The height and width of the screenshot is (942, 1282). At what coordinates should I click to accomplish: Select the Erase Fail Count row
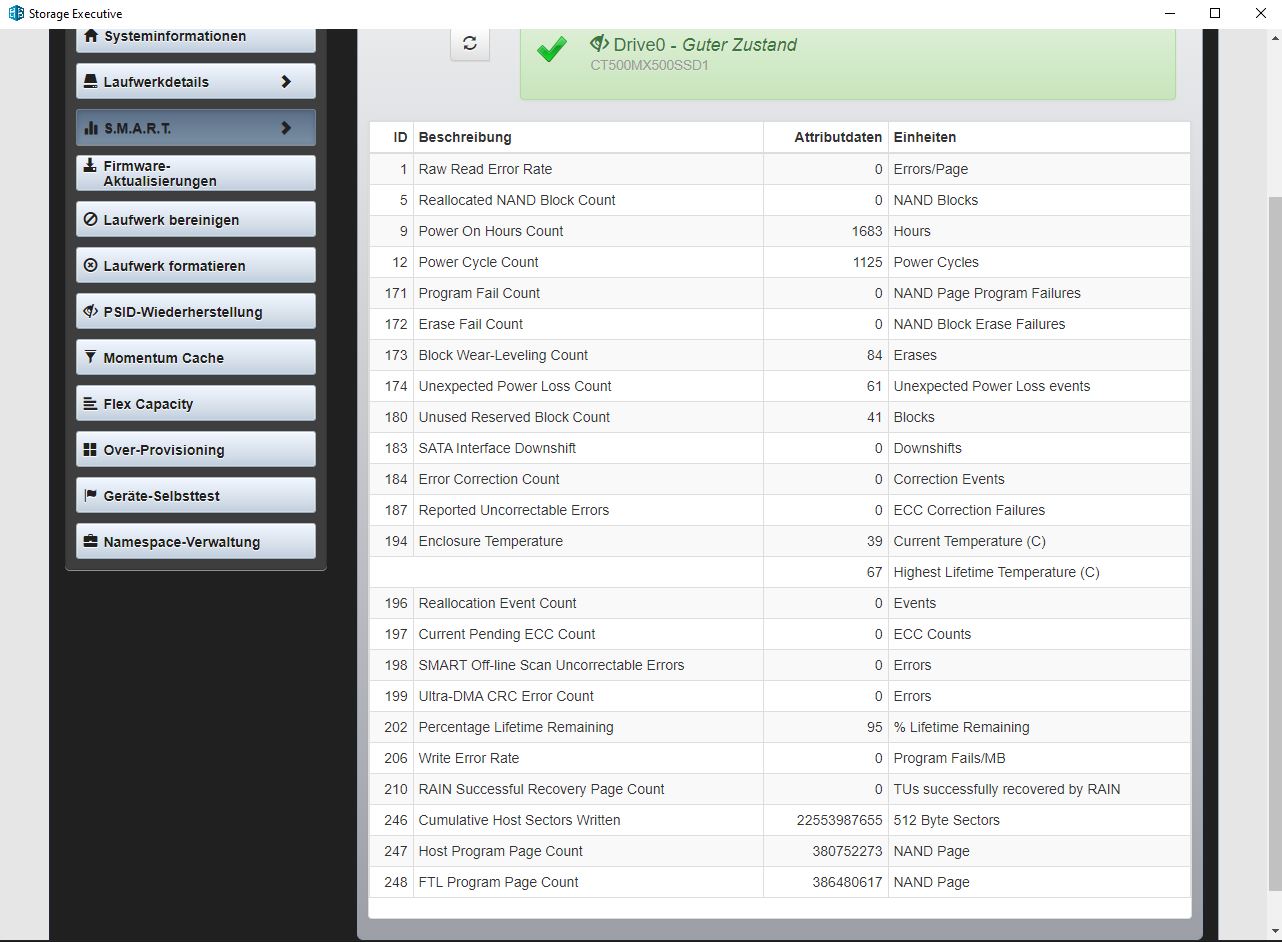780,324
